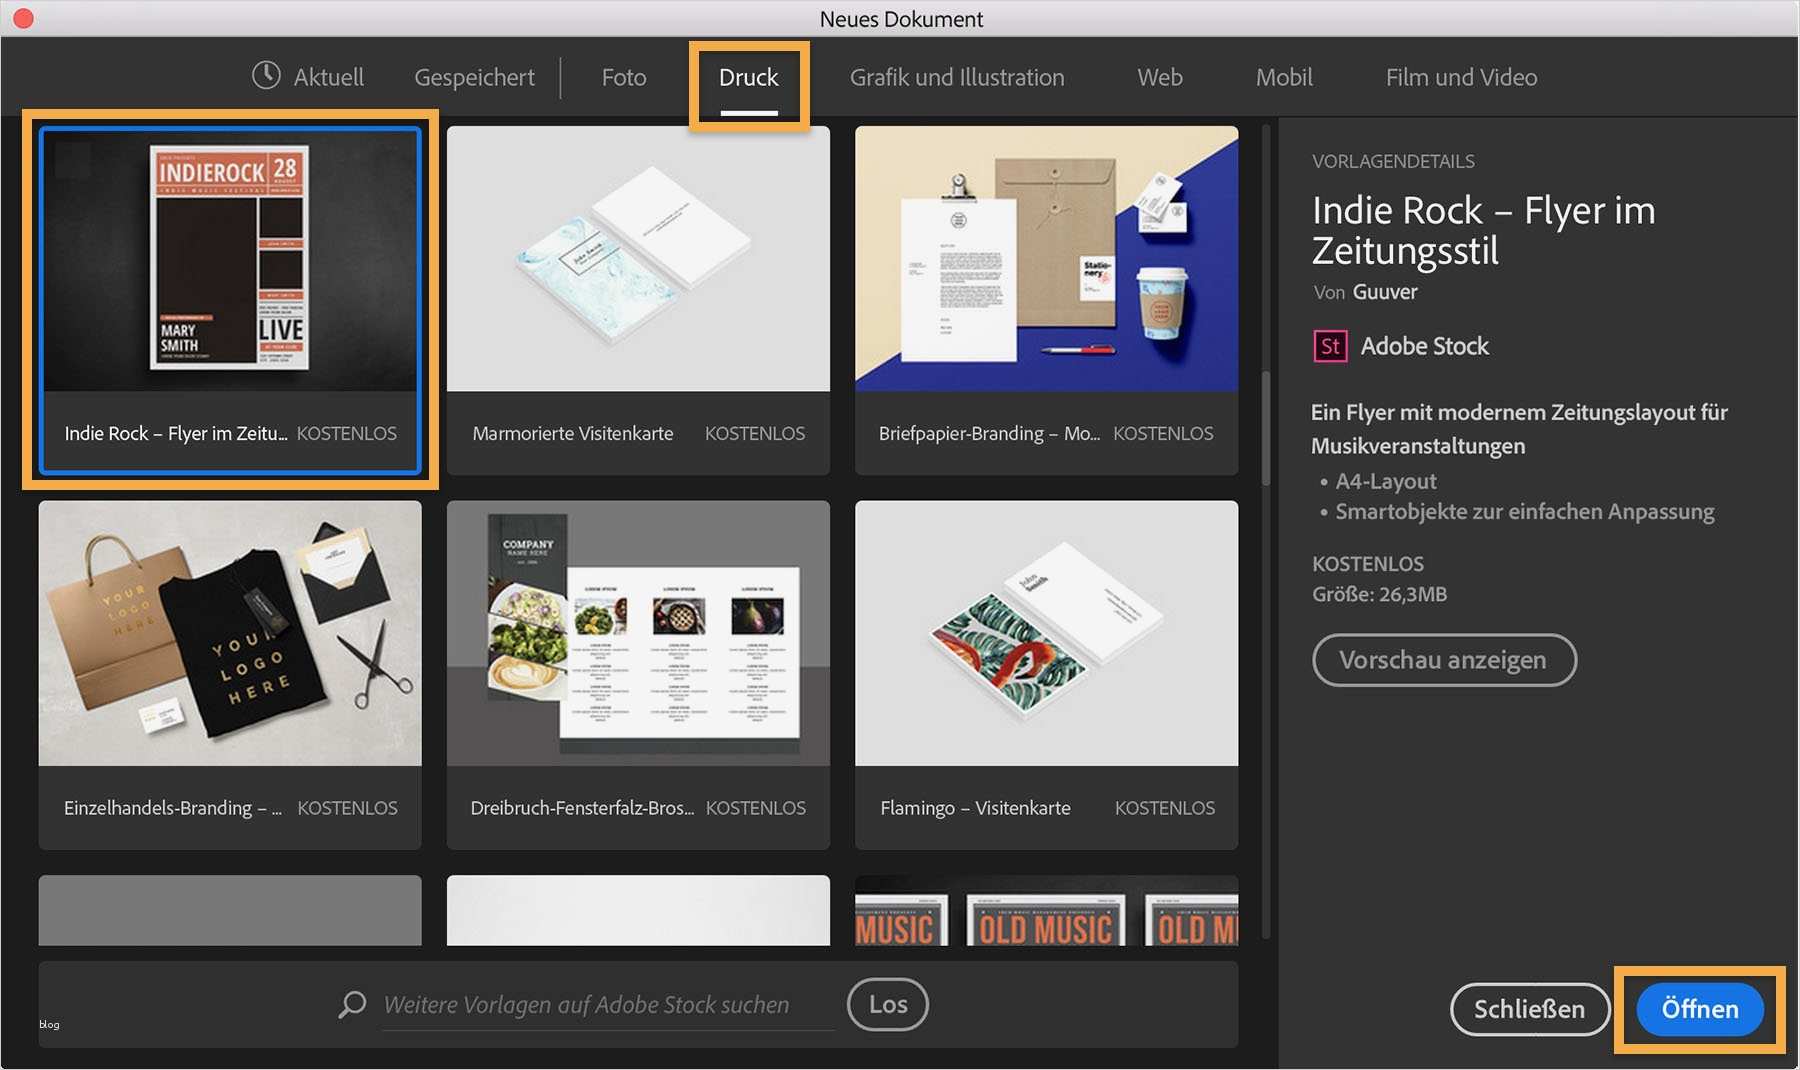Click KOSTENLOS label on Flamingo Visitenkarte card
Viewport: 1800px width, 1070px height.
point(1165,808)
